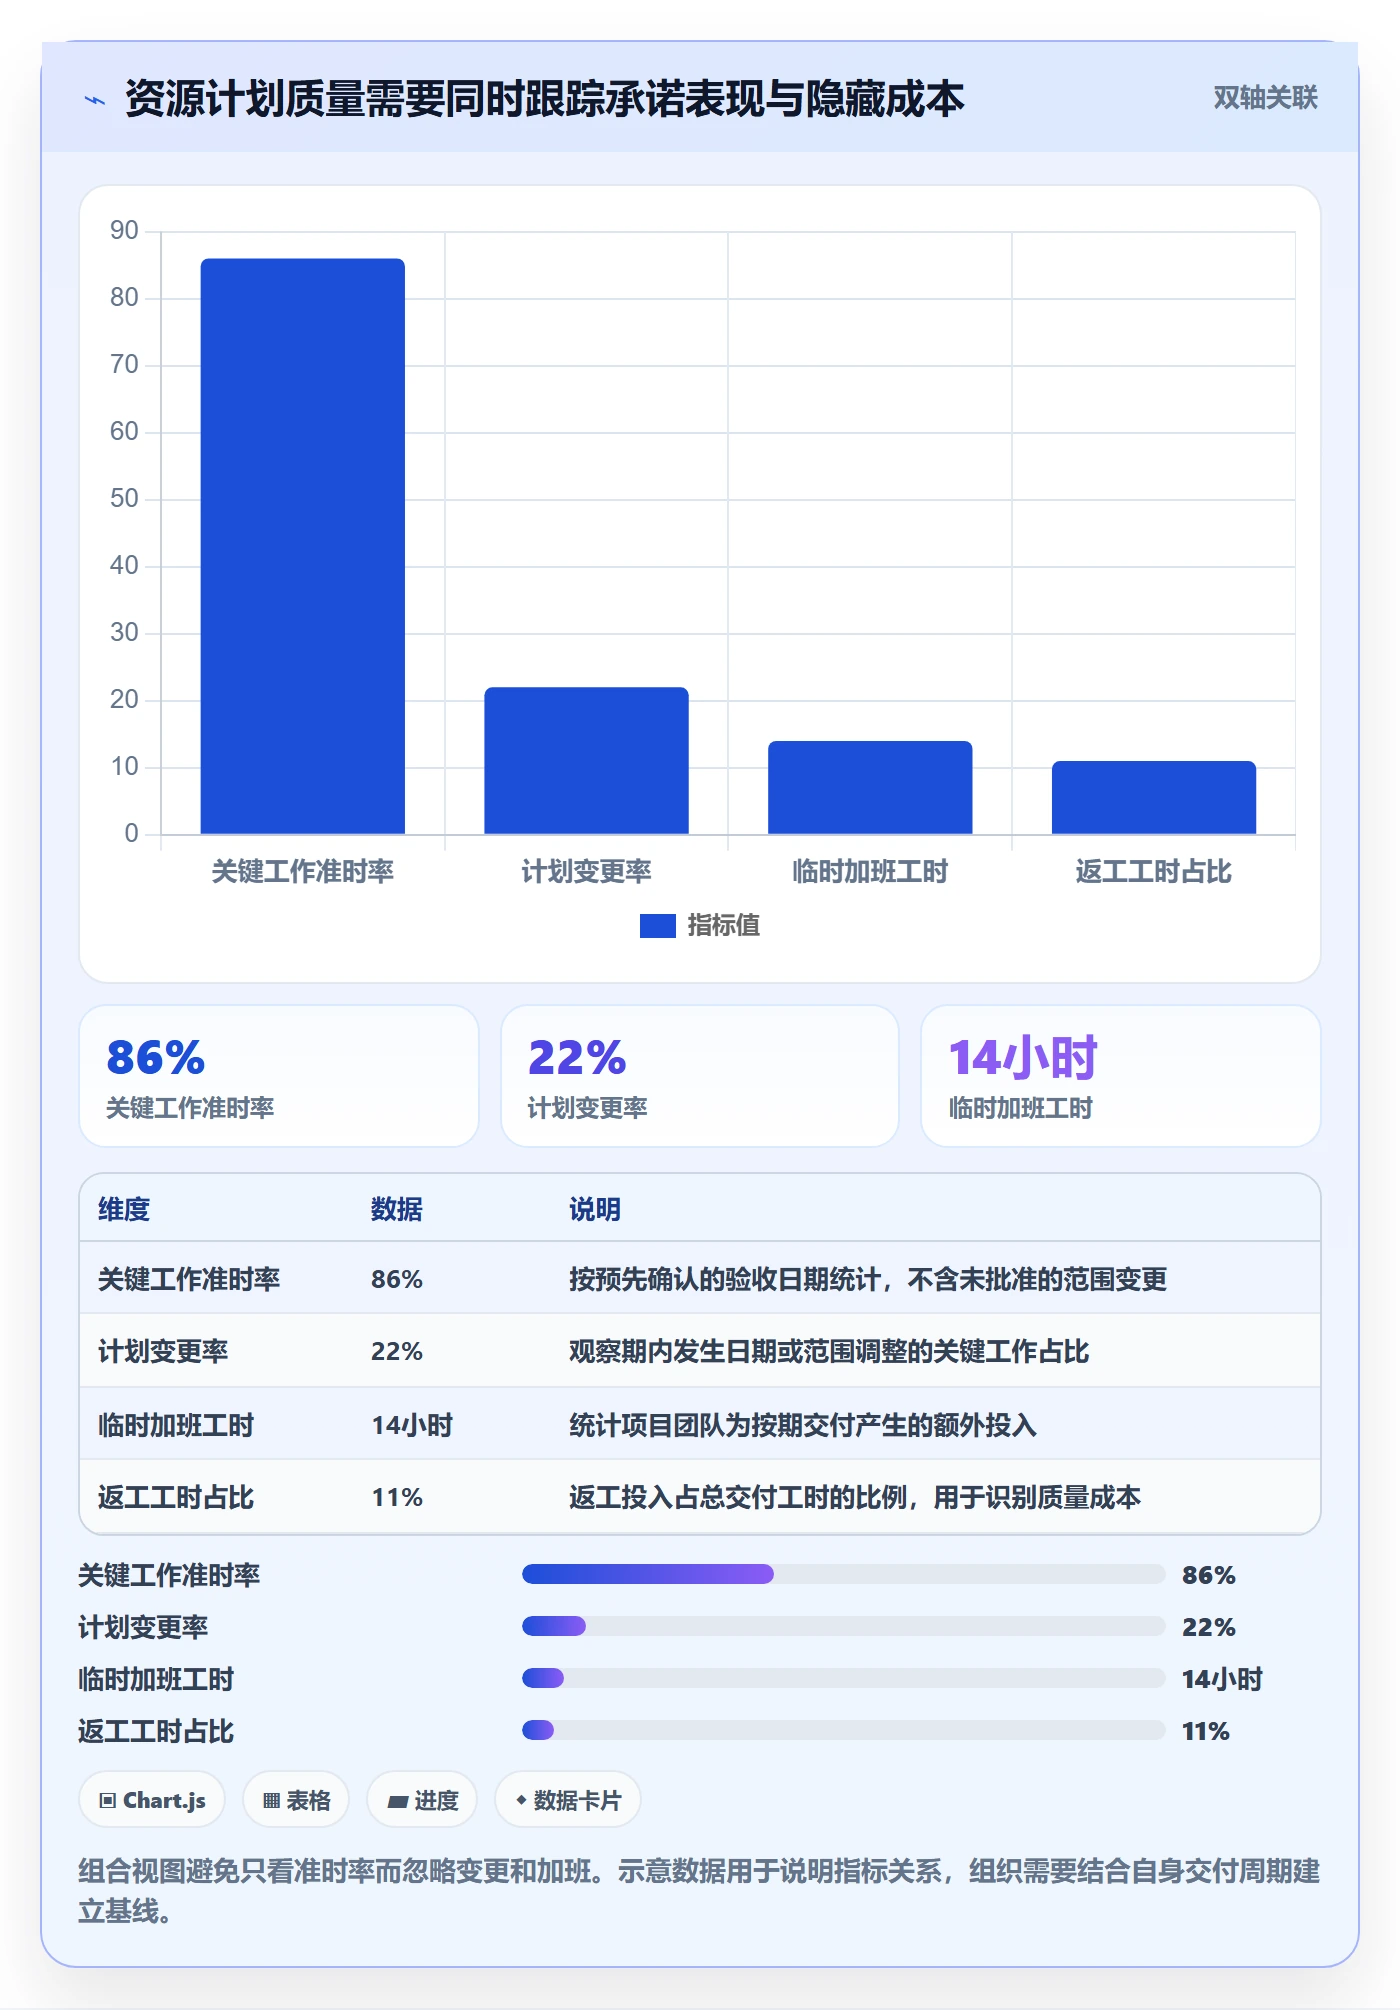This screenshot has height=2010, width=1400.
Task: Click the 表格 tag grid icon
Action: (x=271, y=1801)
